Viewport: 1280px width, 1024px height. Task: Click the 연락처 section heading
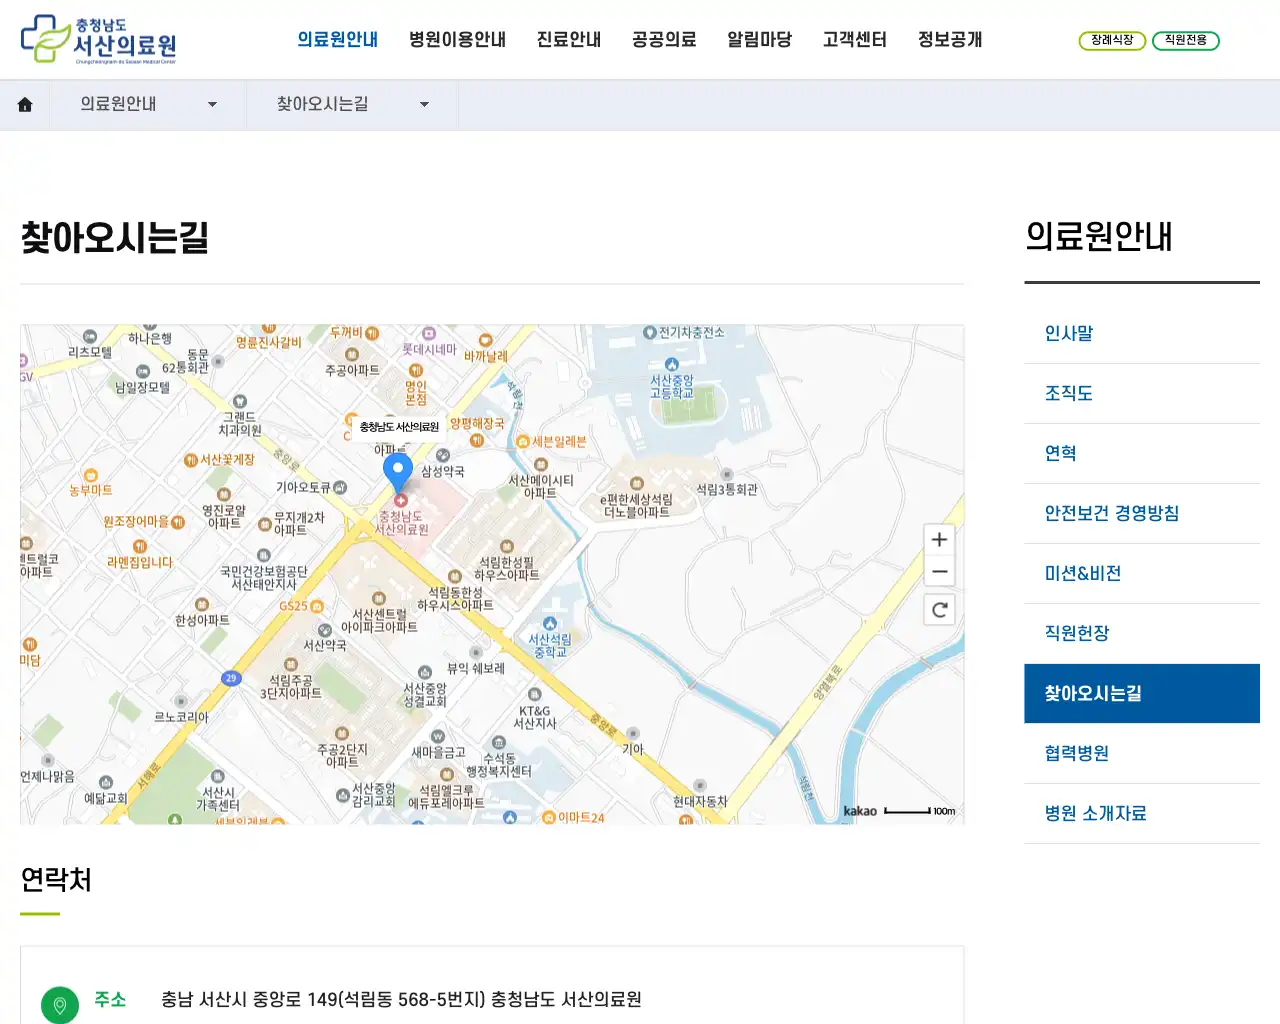pyautogui.click(x=56, y=880)
